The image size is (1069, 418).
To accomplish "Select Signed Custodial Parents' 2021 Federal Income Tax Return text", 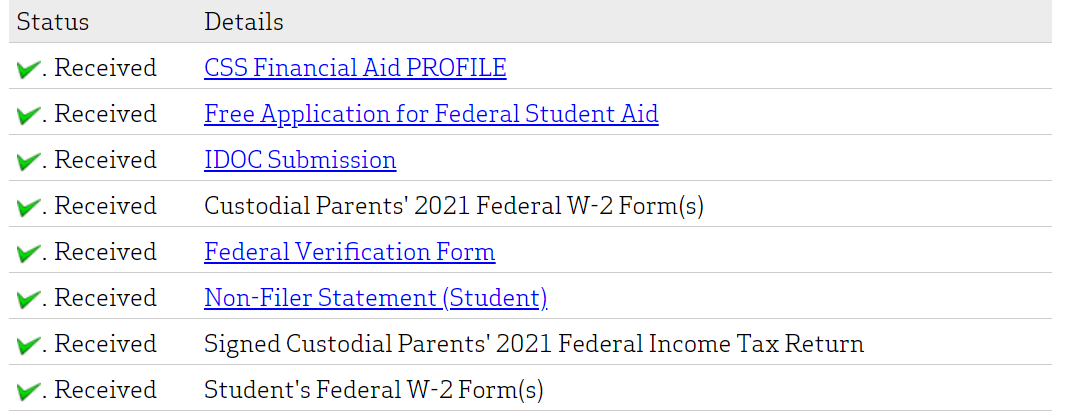I will pyautogui.click(x=534, y=344).
